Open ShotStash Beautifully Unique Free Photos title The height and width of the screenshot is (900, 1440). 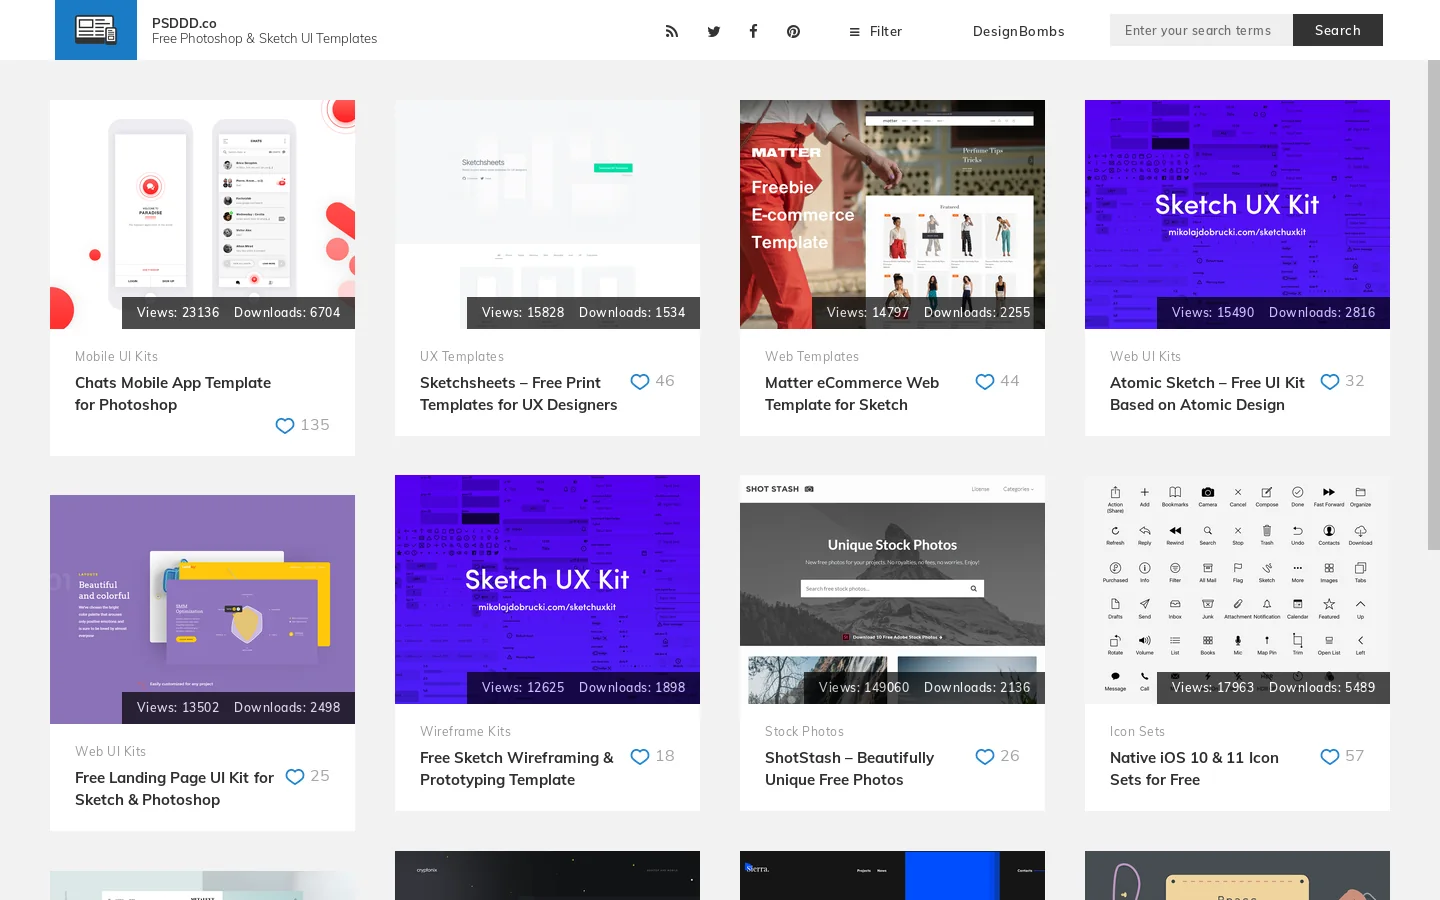[849, 769]
